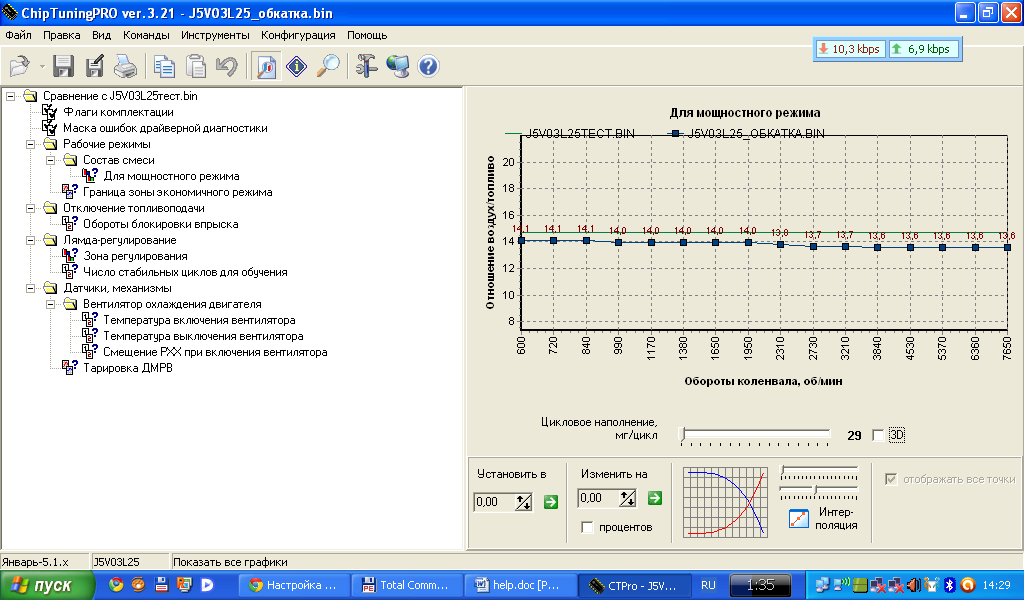The width and height of the screenshot is (1024, 600).
Task: Click the "Изменить на" value input field
Action: tap(598, 499)
